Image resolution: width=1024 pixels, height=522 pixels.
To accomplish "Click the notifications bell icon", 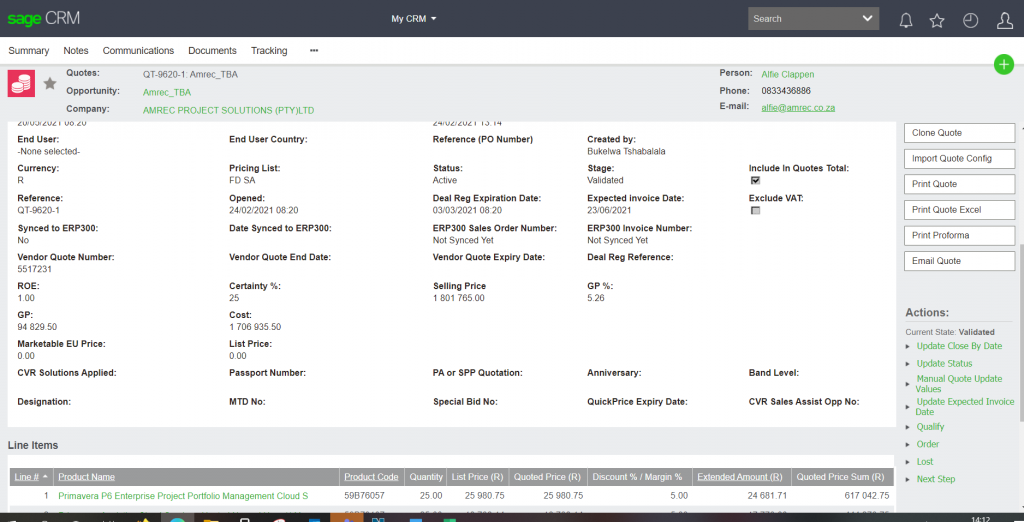I will [906, 20].
